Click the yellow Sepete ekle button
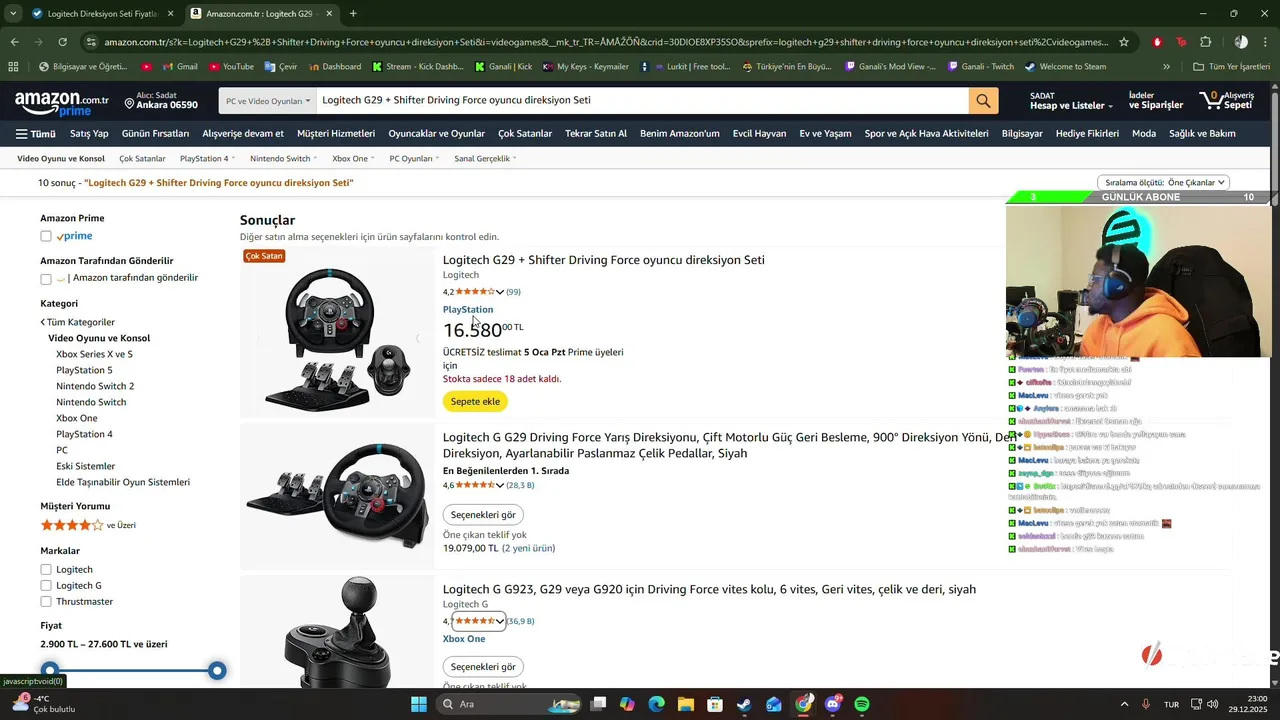Image resolution: width=1280 pixels, height=720 pixels. 475,401
